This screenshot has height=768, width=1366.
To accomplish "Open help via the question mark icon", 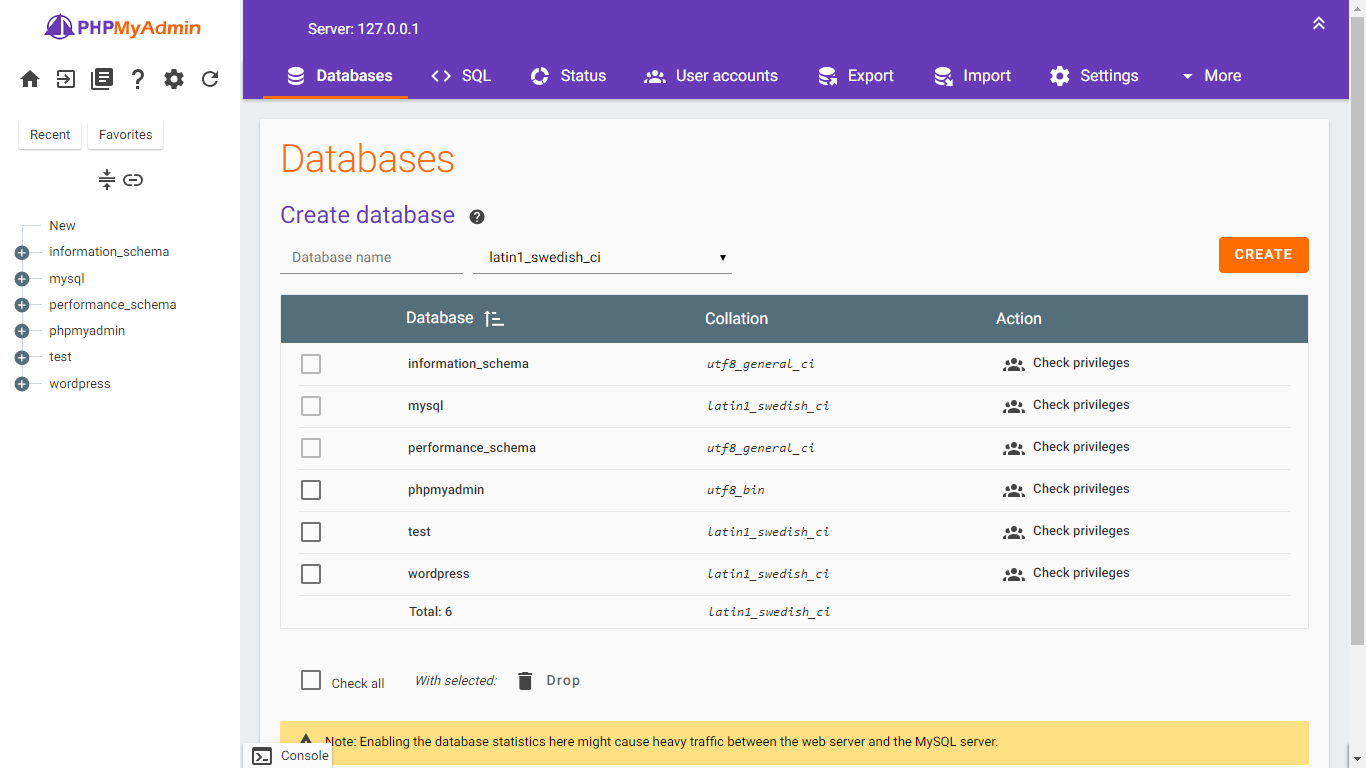I will [x=138, y=79].
